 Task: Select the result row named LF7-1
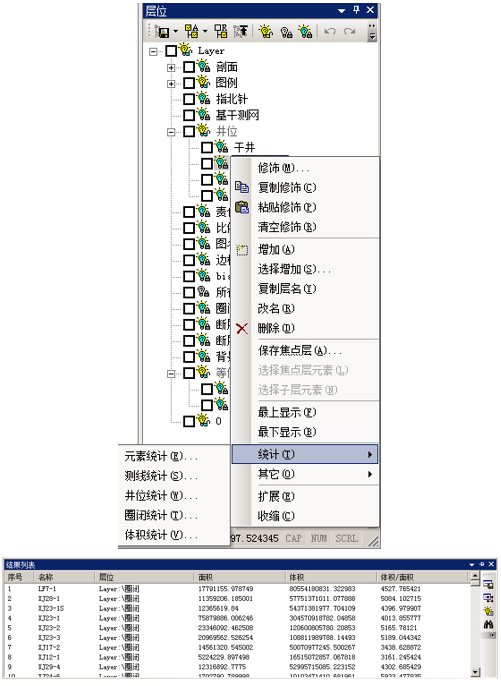click(x=237, y=589)
